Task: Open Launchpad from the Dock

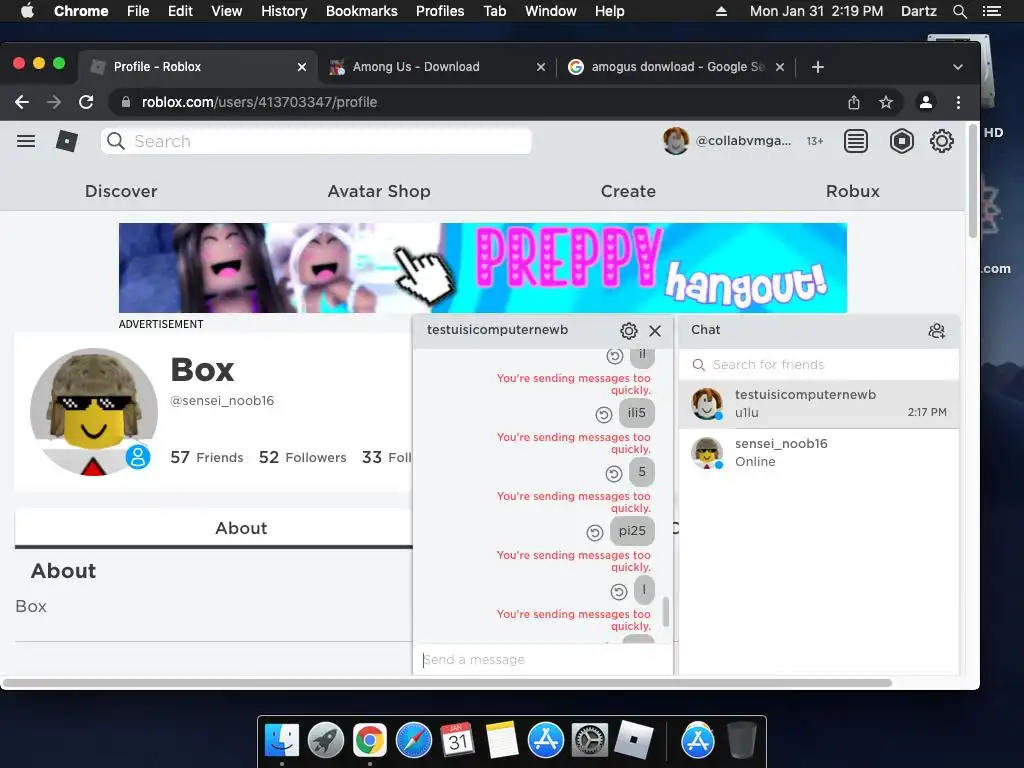Action: point(325,741)
